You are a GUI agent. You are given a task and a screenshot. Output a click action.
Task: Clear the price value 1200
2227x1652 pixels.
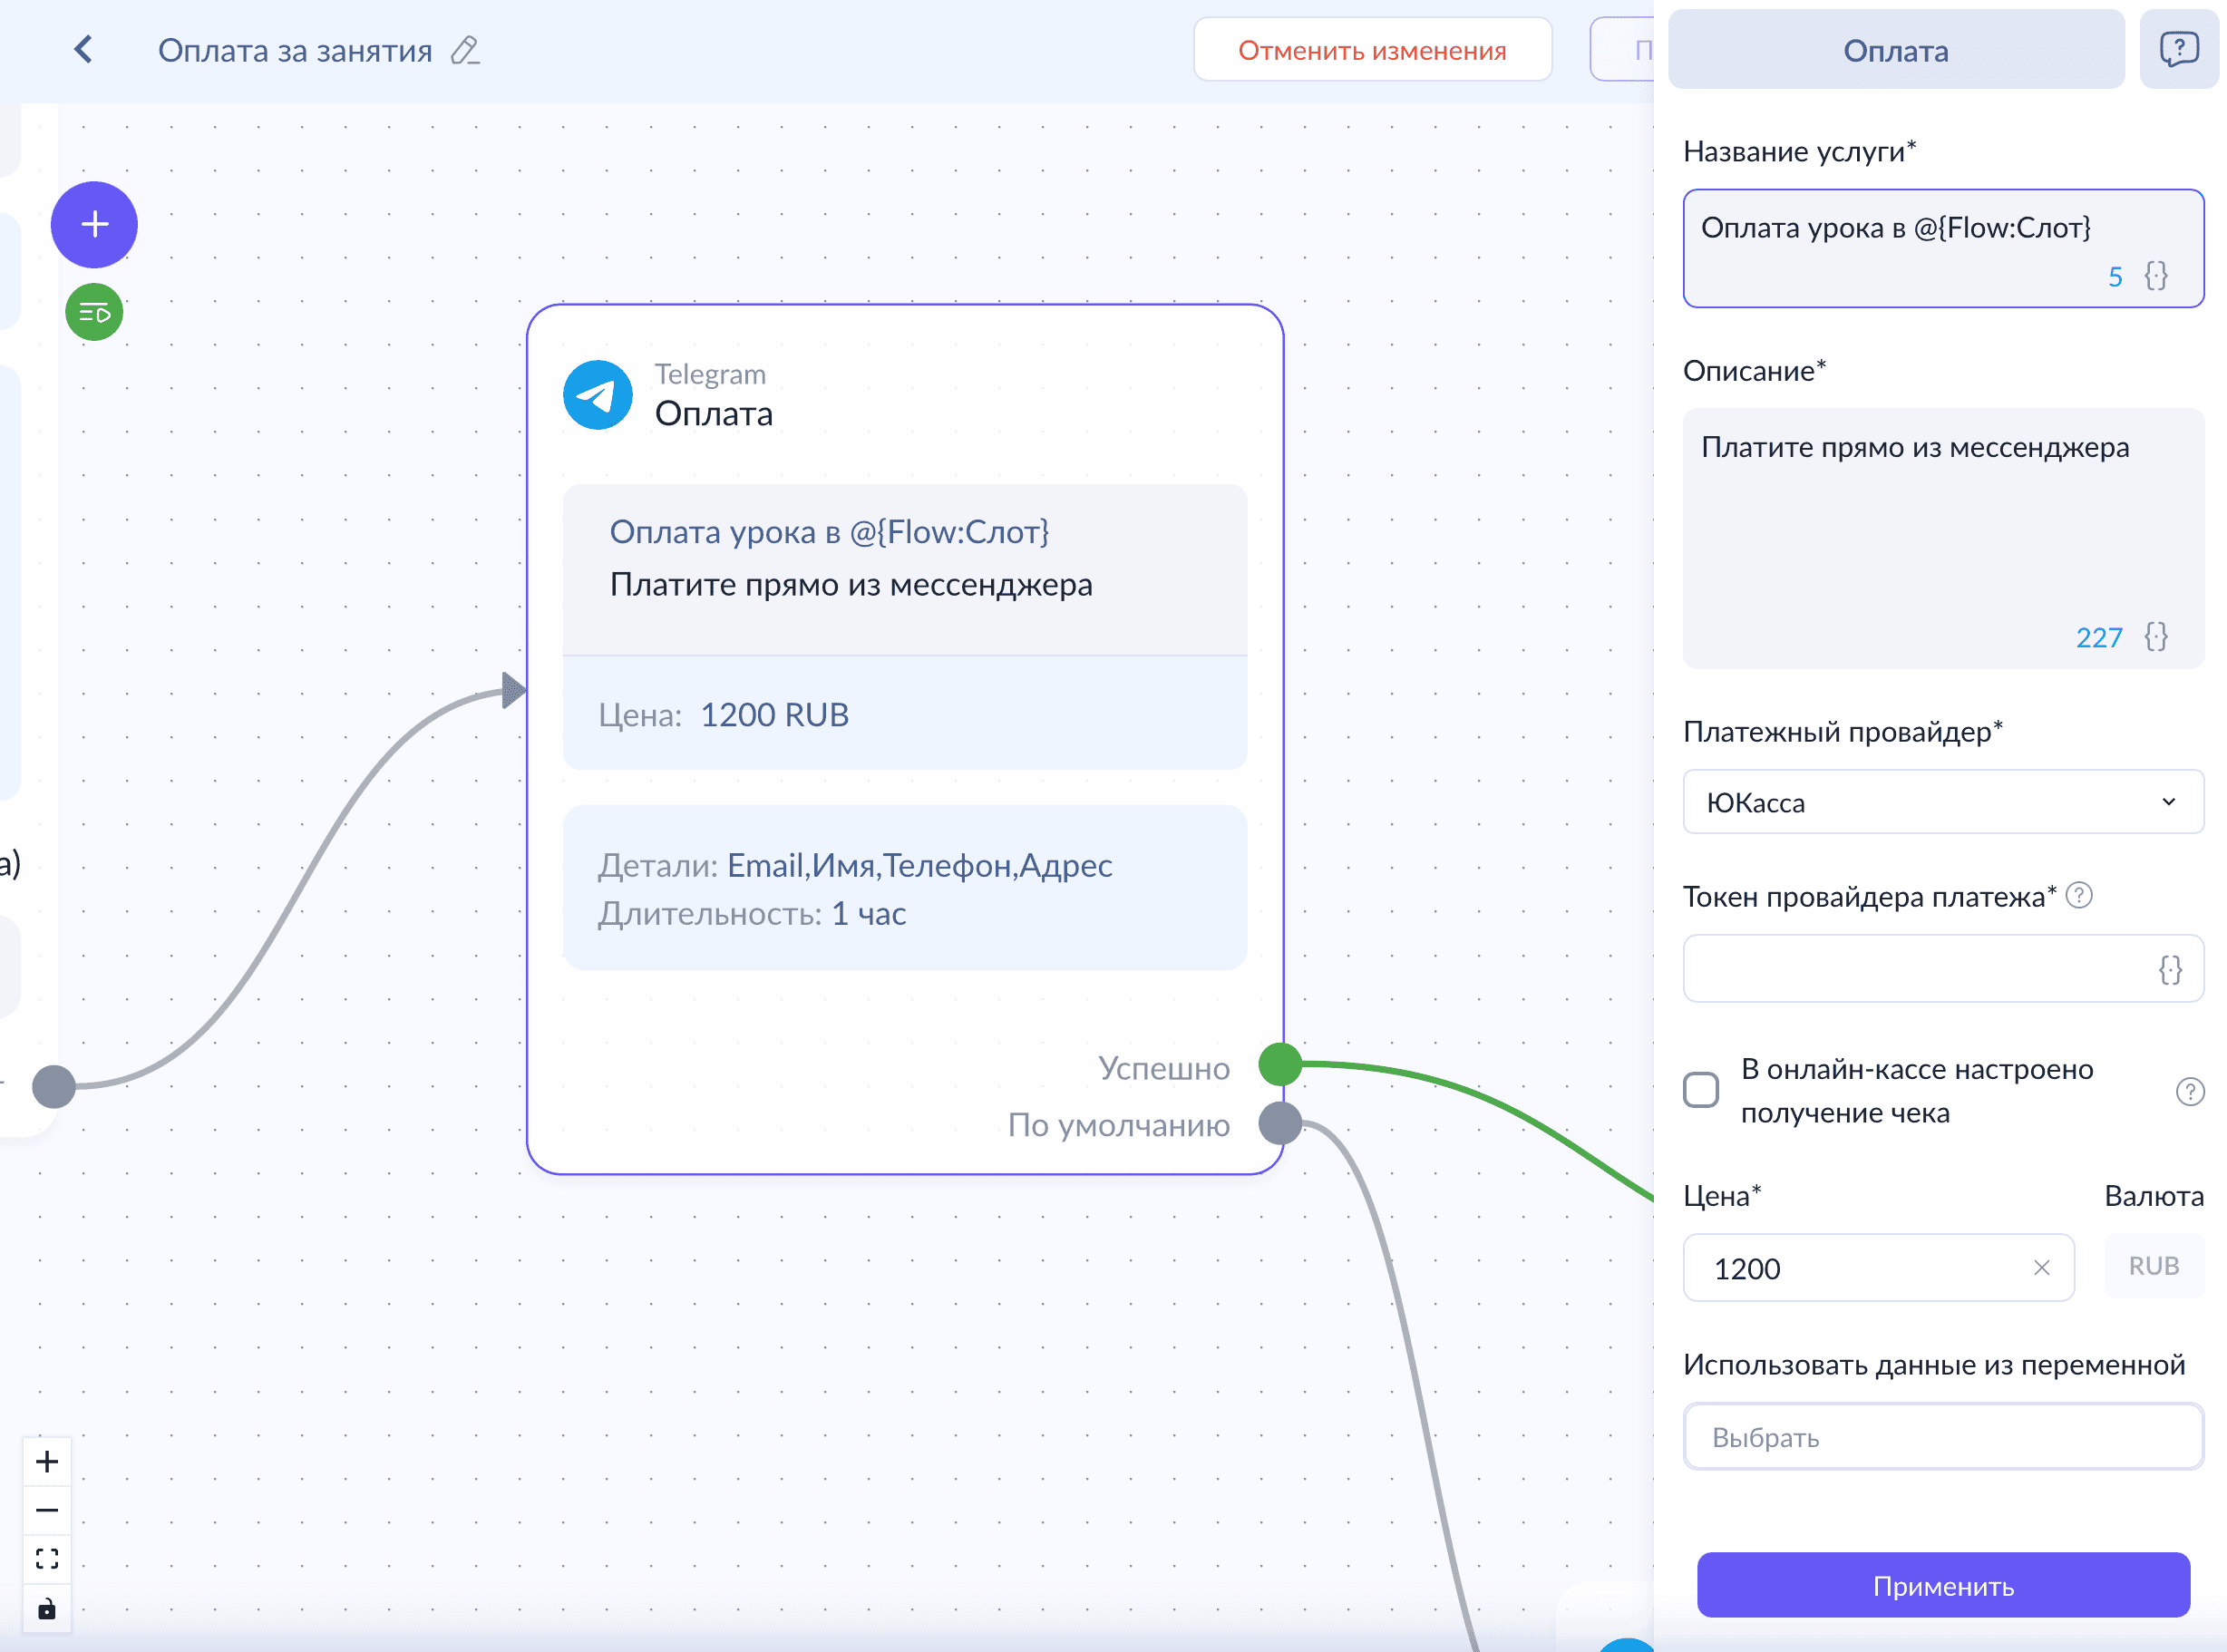tap(2042, 1268)
